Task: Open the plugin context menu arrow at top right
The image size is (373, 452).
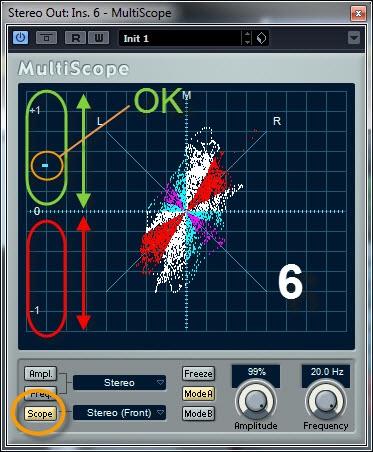Action: [354, 38]
